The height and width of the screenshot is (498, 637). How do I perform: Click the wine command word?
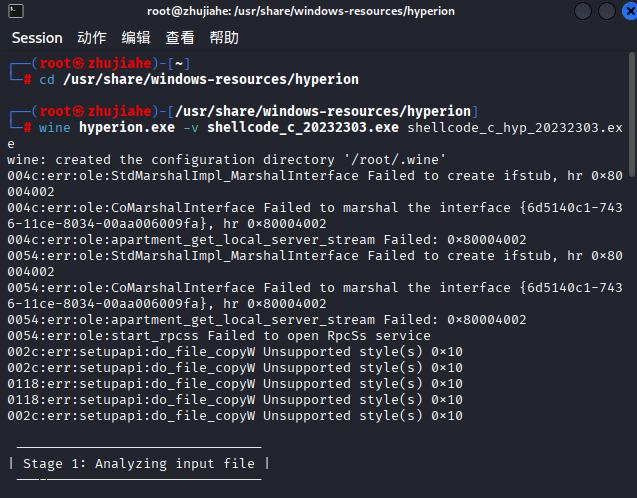pos(54,128)
